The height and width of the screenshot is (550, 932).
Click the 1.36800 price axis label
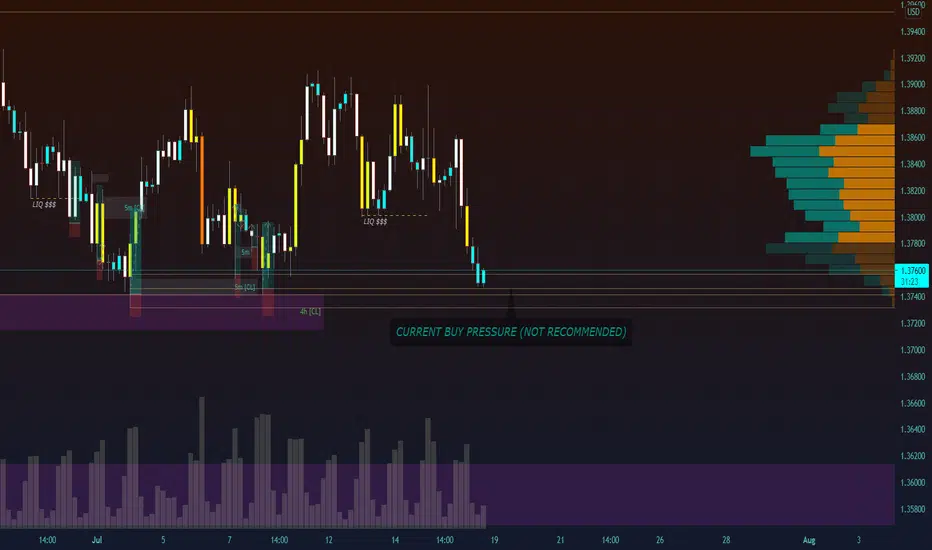click(912, 376)
